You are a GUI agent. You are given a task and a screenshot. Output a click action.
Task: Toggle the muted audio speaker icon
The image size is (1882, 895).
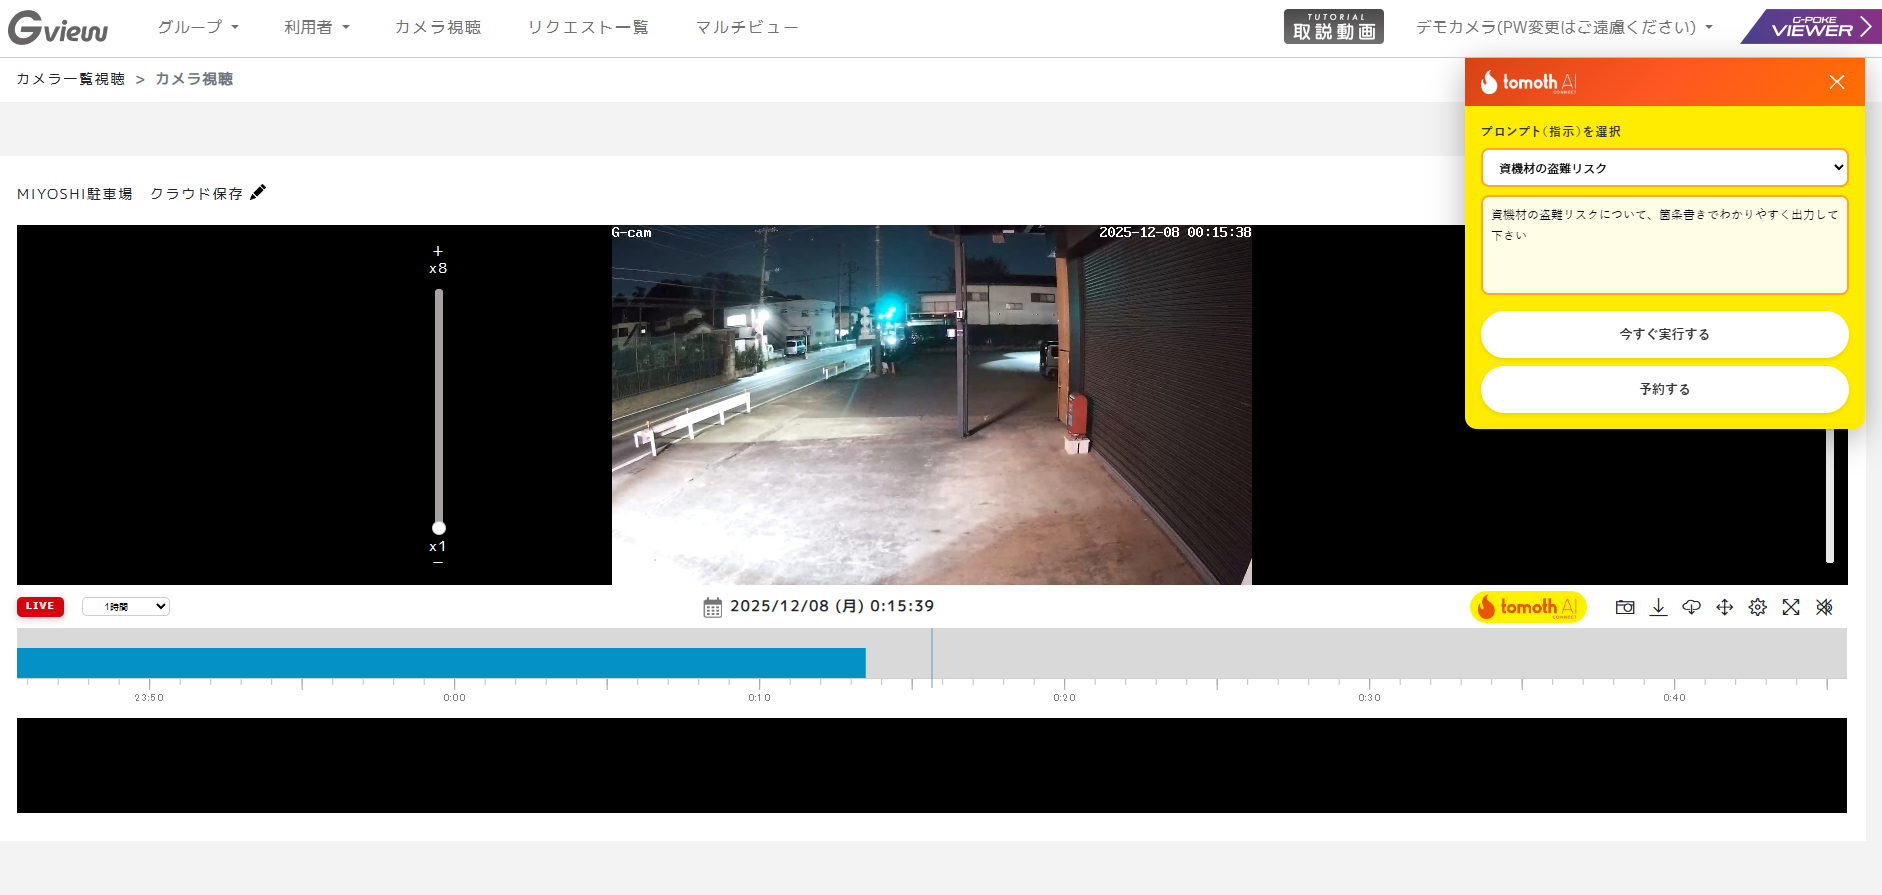tap(1824, 607)
